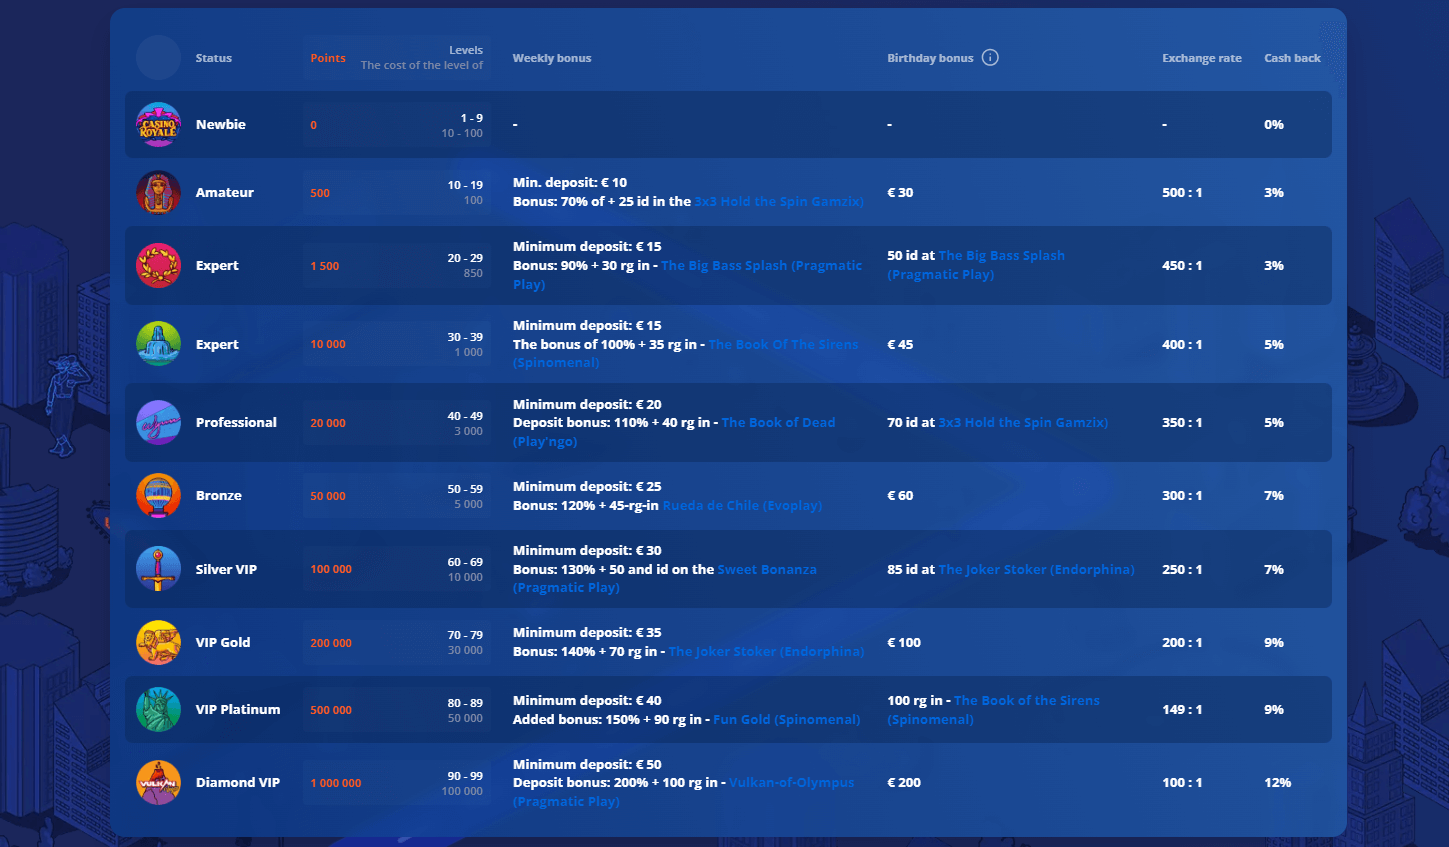Open The Big Bass Splash weekly bonus link
Image resolution: width=1449 pixels, height=847 pixels.
(761, 265)
